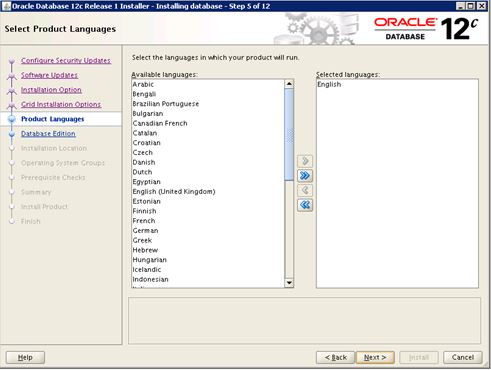Select German in Available languages

pyautogui.click(x=208, y=230)
